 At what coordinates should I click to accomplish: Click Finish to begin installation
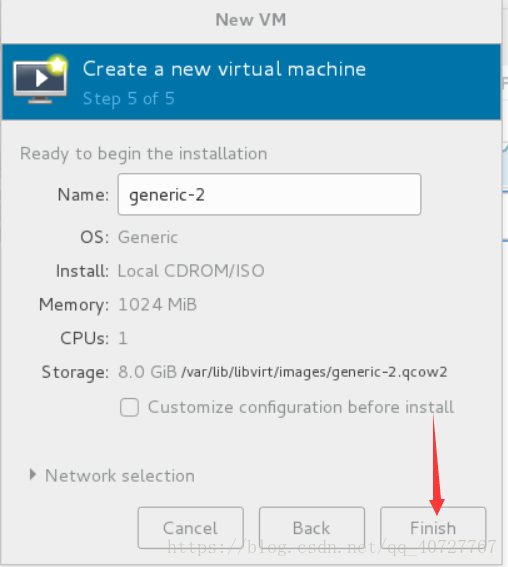[433, 528]
